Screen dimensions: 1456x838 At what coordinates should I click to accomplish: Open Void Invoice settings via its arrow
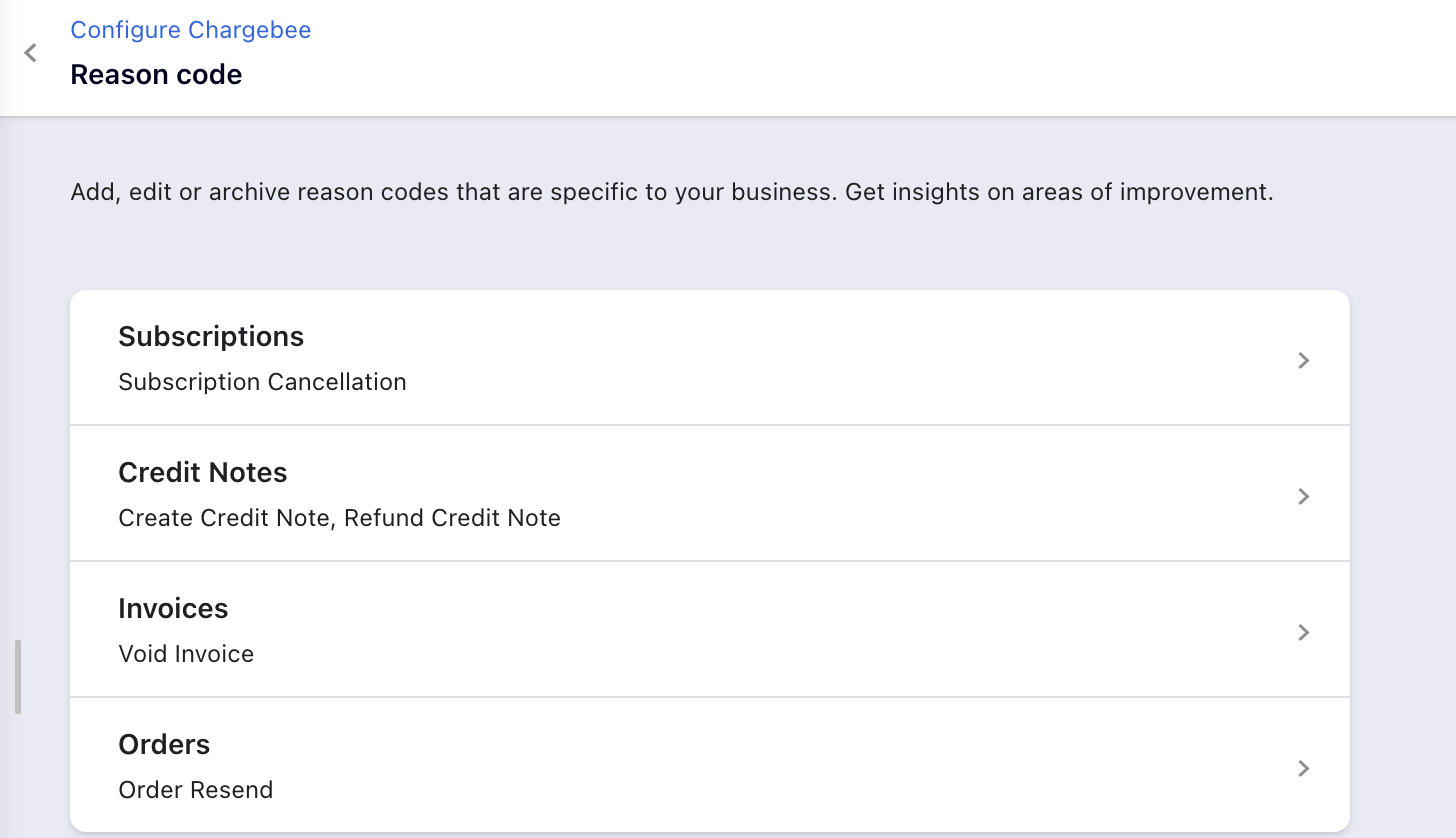pyautogui.click(x=1303, y=632)
